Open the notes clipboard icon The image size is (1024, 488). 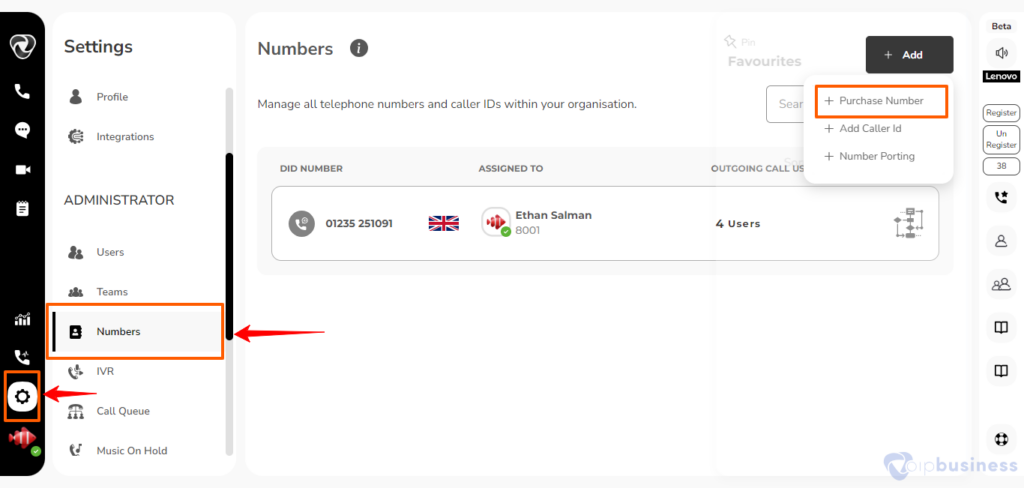click(22, 209)
